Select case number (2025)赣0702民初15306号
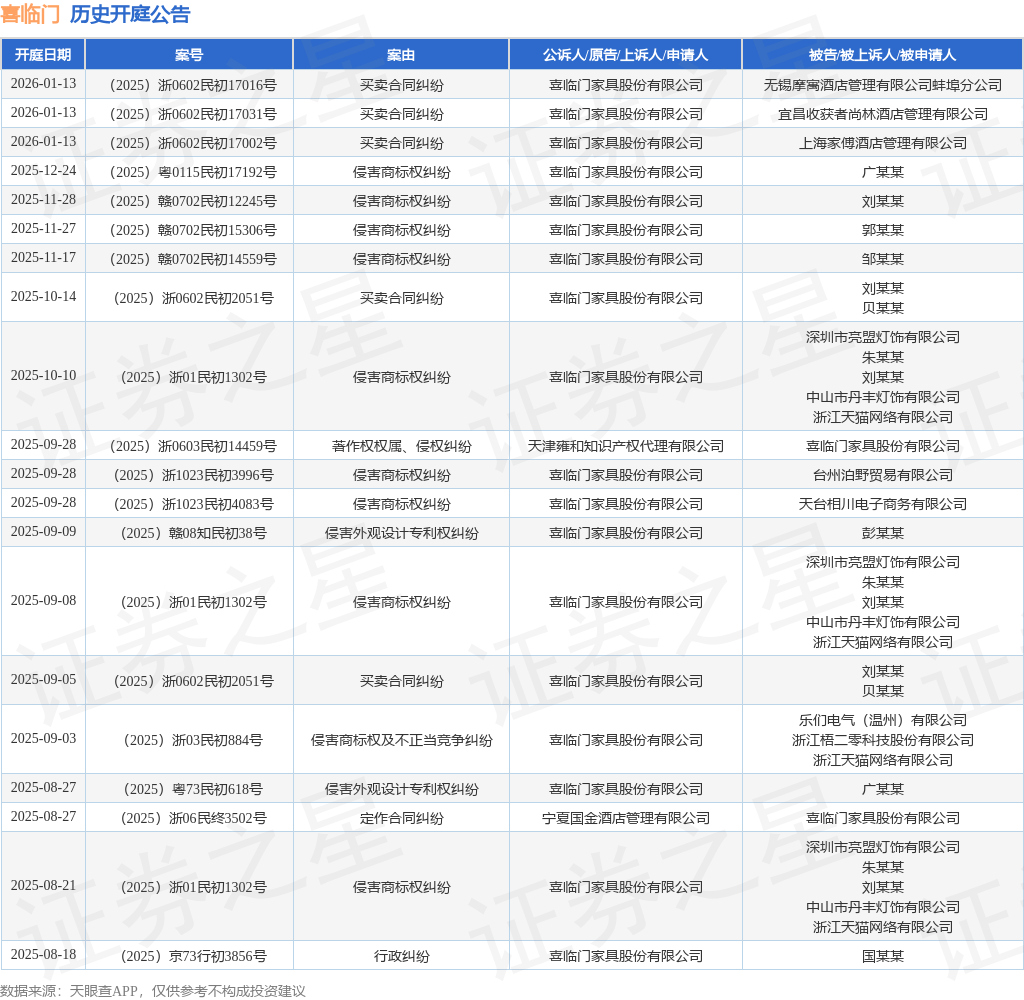 coord(193,230)
